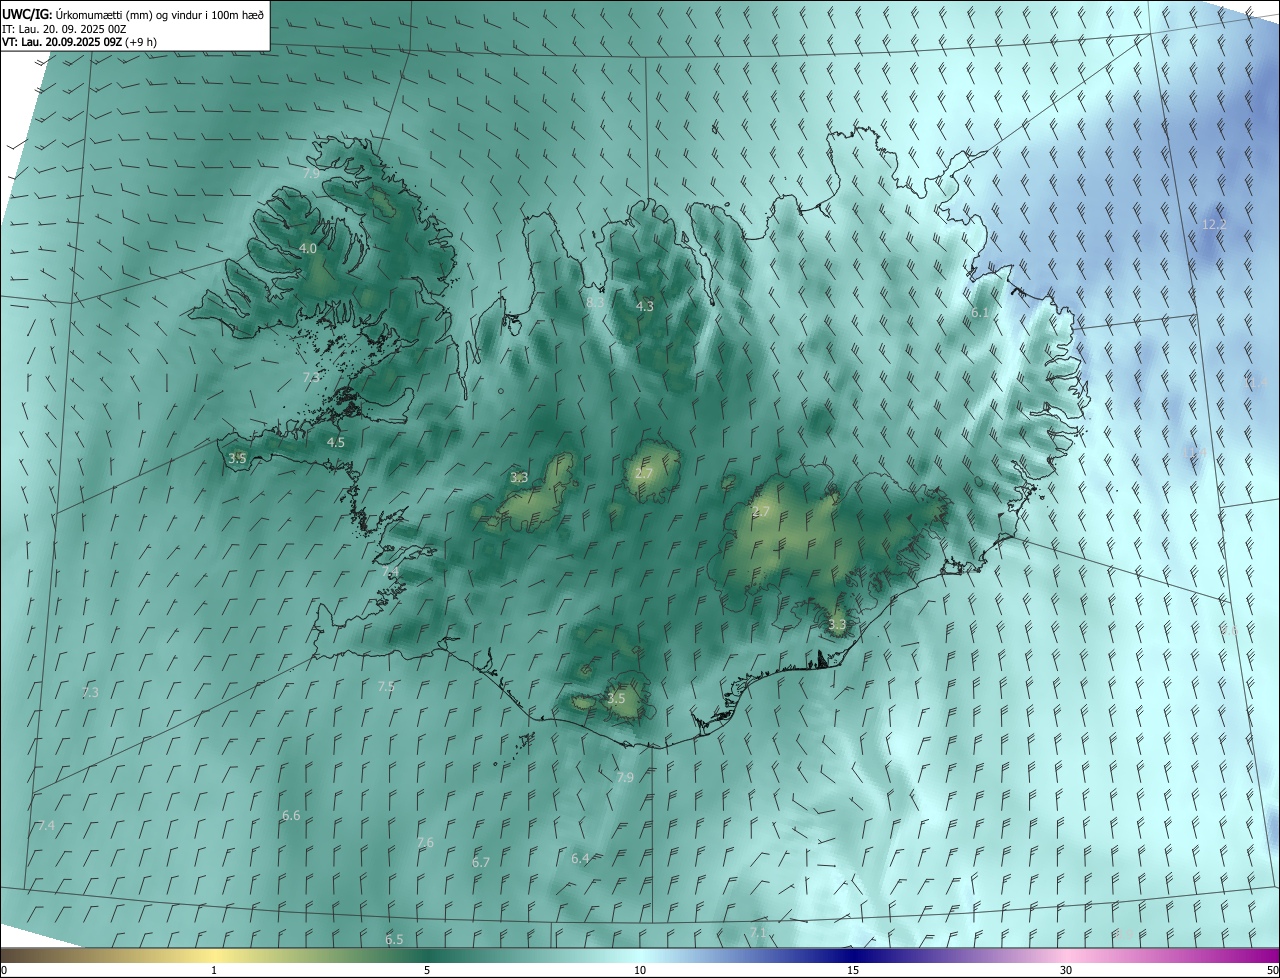1280x978 pixels.
Task: Click the "VT: Lau. 20.09.2025 09Z (+9 h)" line
Action: click(x=79, y=42)
